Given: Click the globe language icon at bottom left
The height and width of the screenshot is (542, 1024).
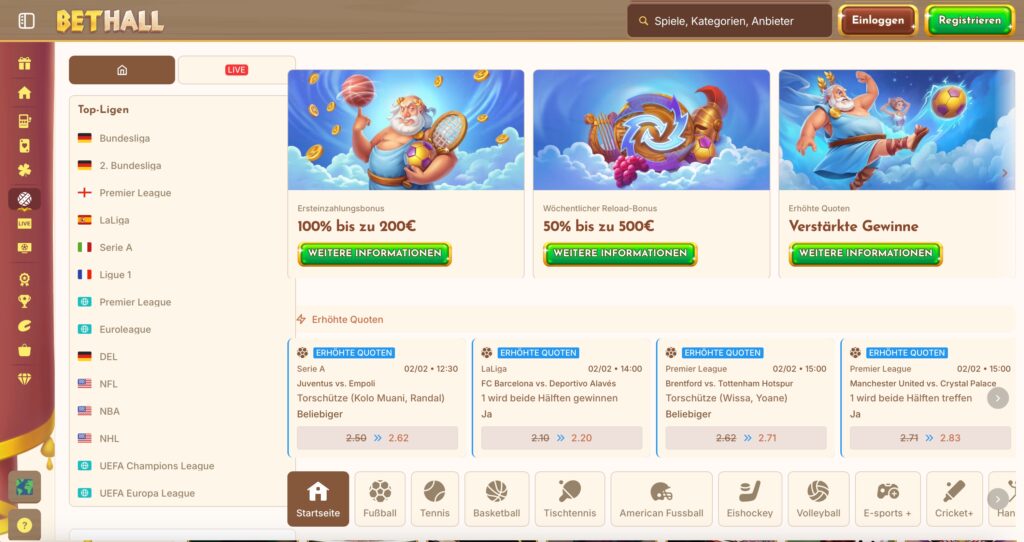Looking at the screenshot, I should 24,487.
